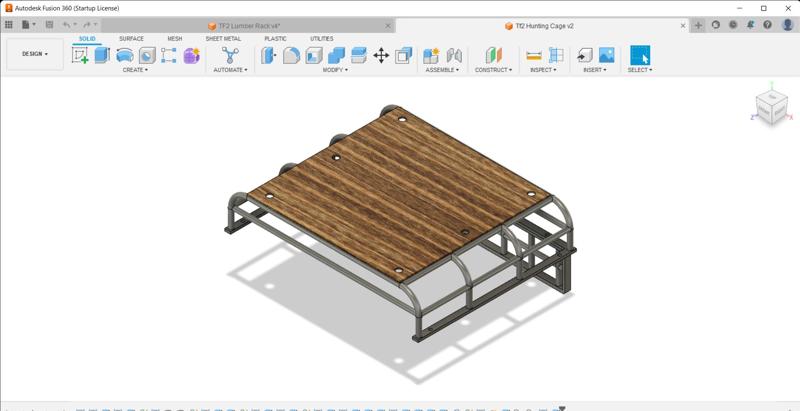800x411 pixels.
Task: Switch to the SURFACE tab
Action: pos(131,39)
